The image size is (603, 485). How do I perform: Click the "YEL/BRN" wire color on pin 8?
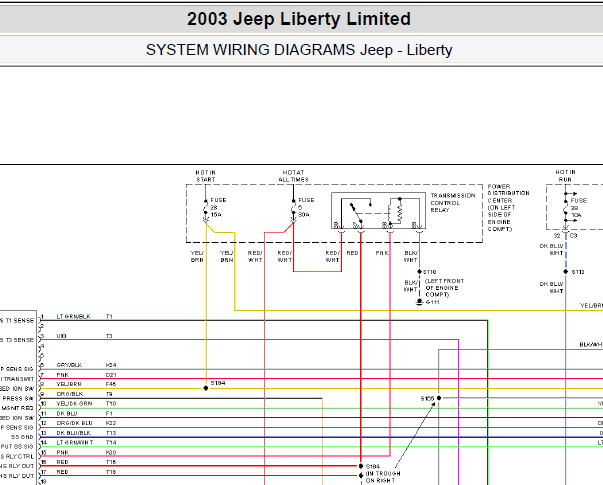[x=69, y=384]
